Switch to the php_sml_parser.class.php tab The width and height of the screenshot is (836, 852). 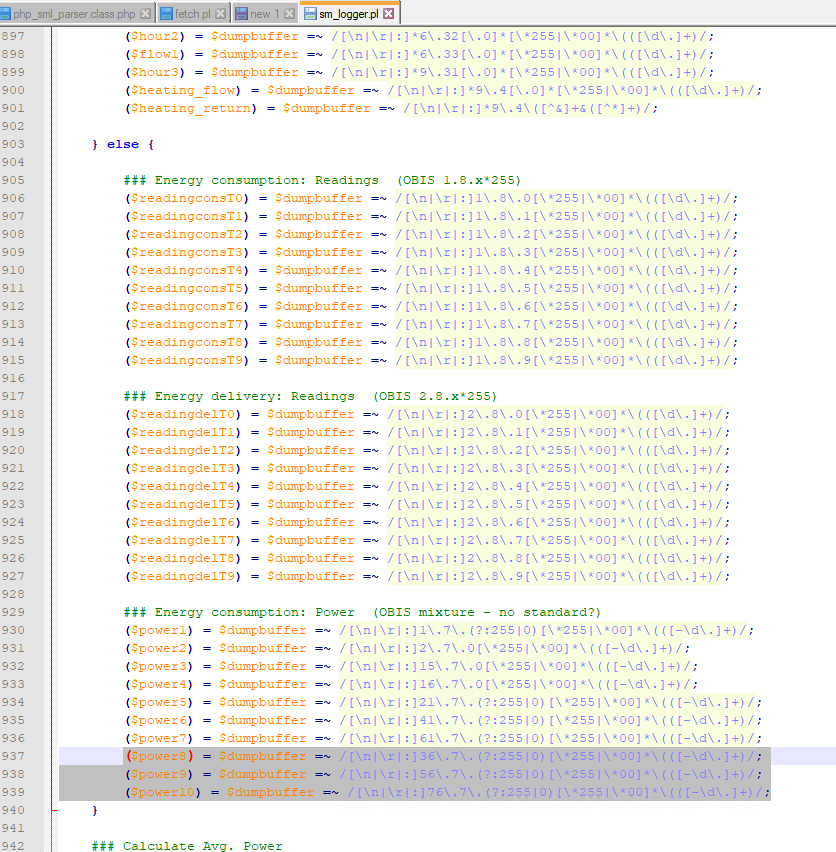tap(74, 14)
